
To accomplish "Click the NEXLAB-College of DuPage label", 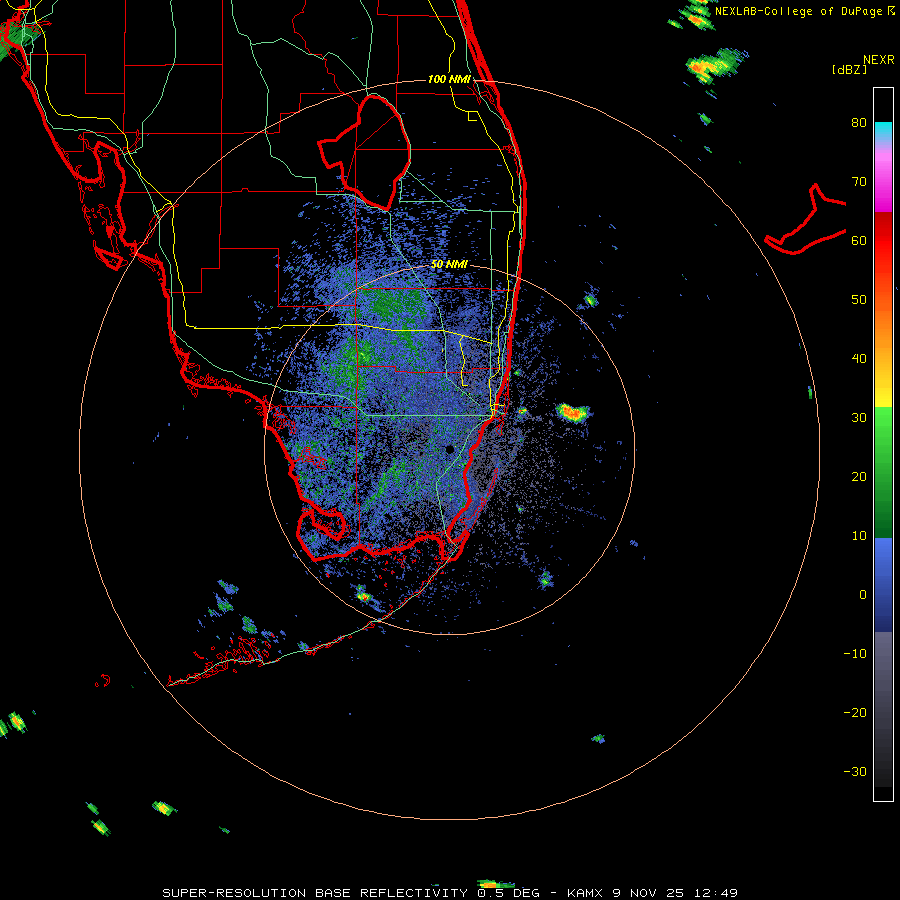I will pyautogui.click(x=800, y=11).
